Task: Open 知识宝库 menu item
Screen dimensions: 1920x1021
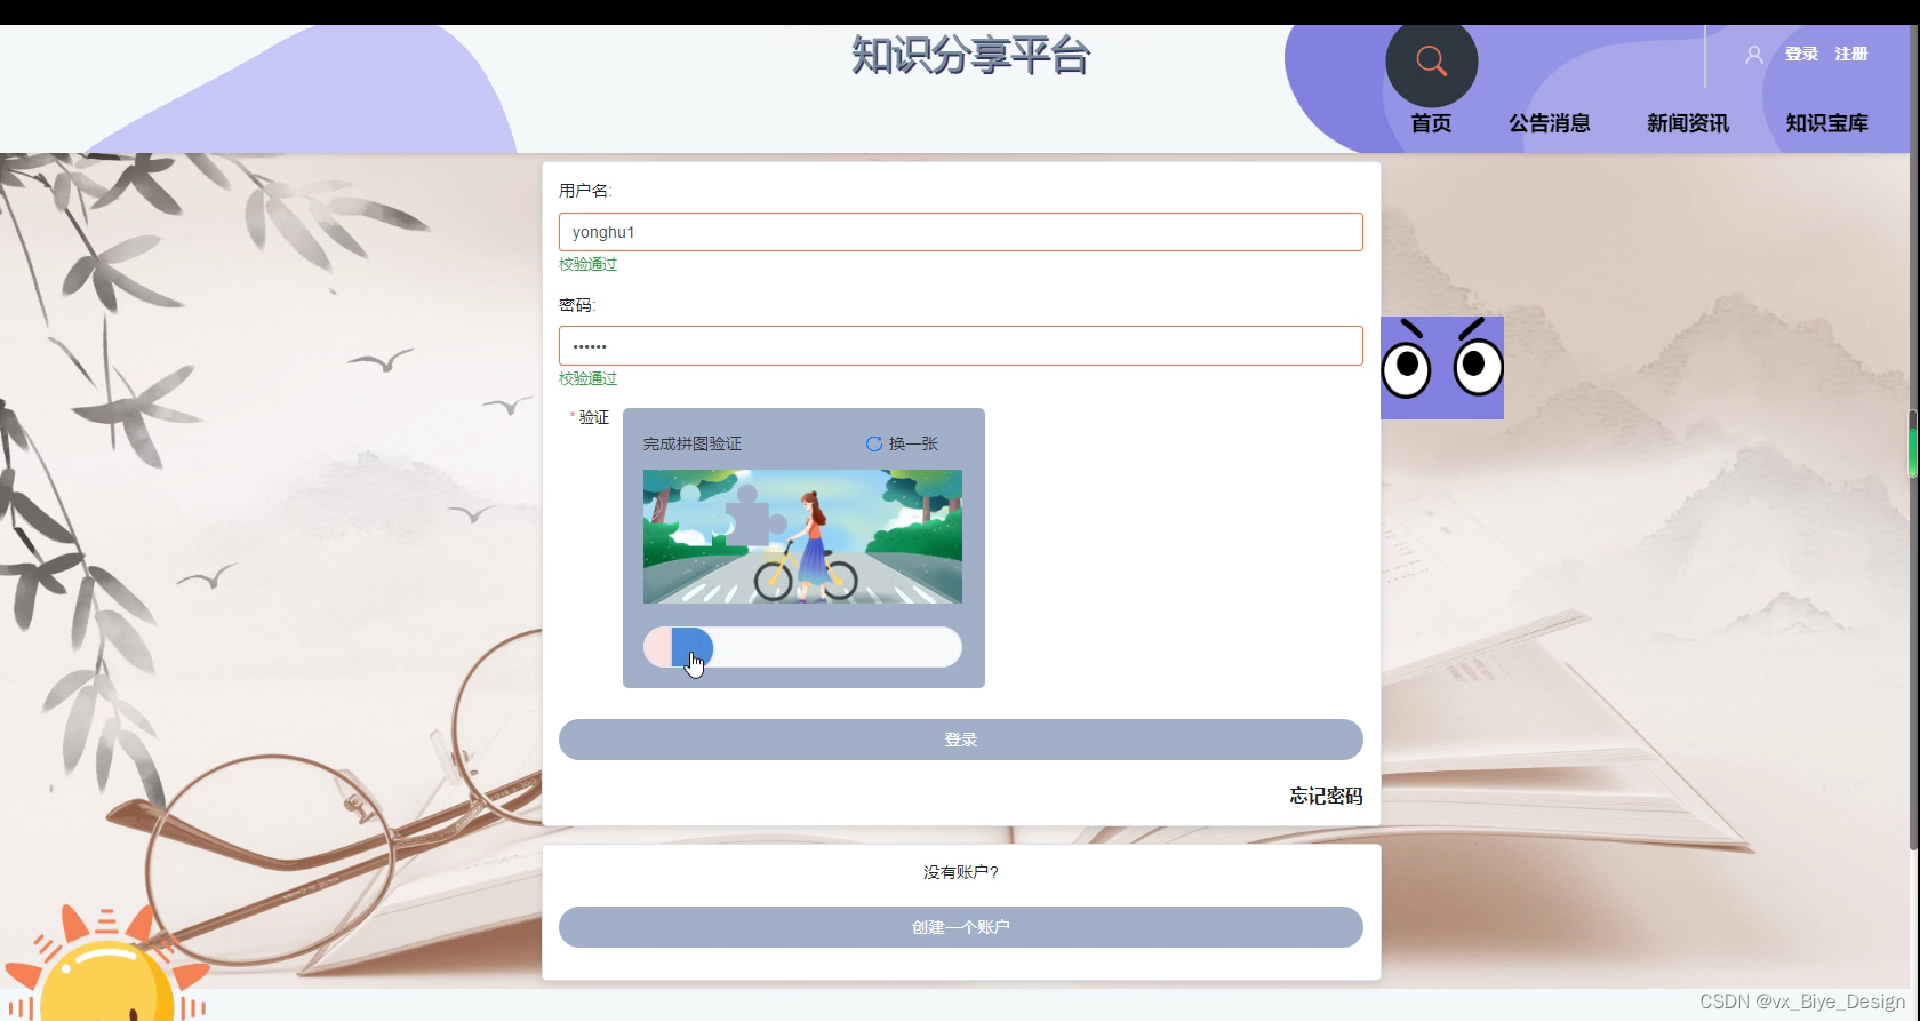Action: coord(1827,123)
